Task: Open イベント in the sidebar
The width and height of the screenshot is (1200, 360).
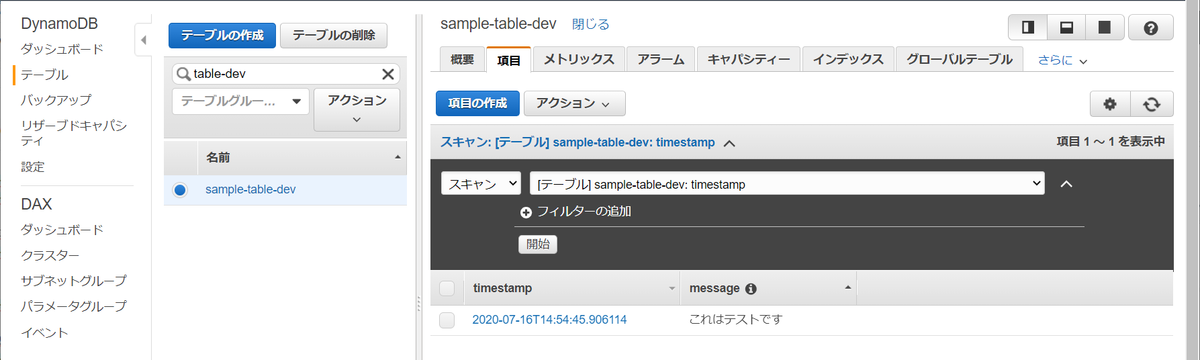Action: 44,332
